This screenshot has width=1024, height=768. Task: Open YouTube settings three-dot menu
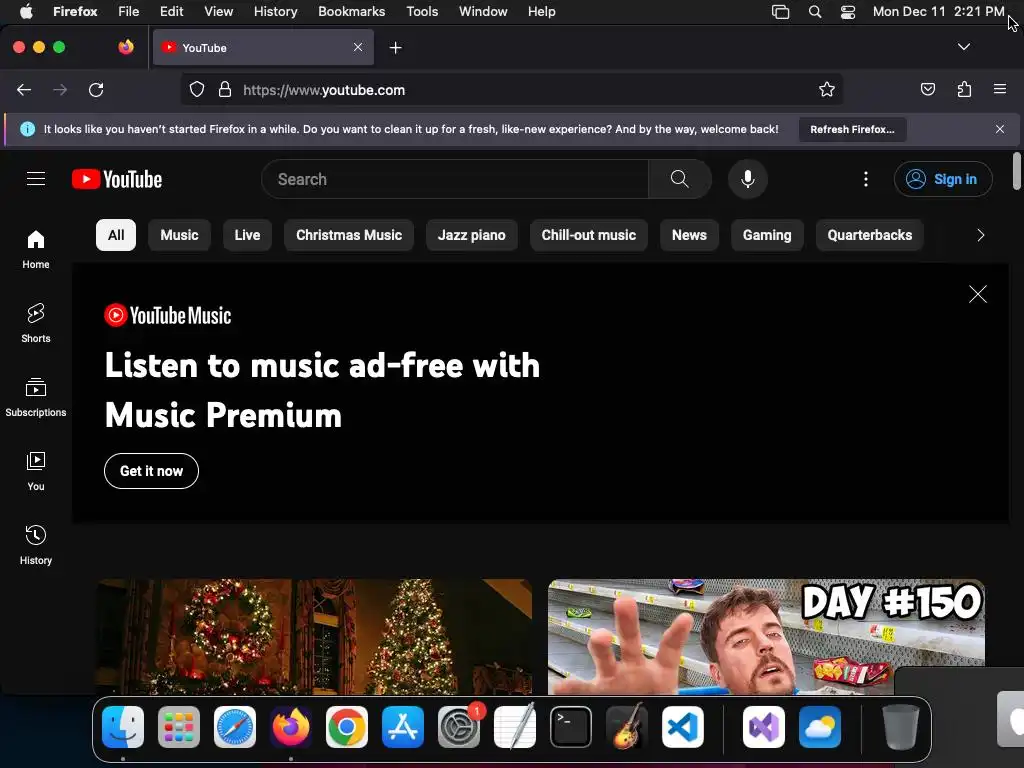[866, 179]
